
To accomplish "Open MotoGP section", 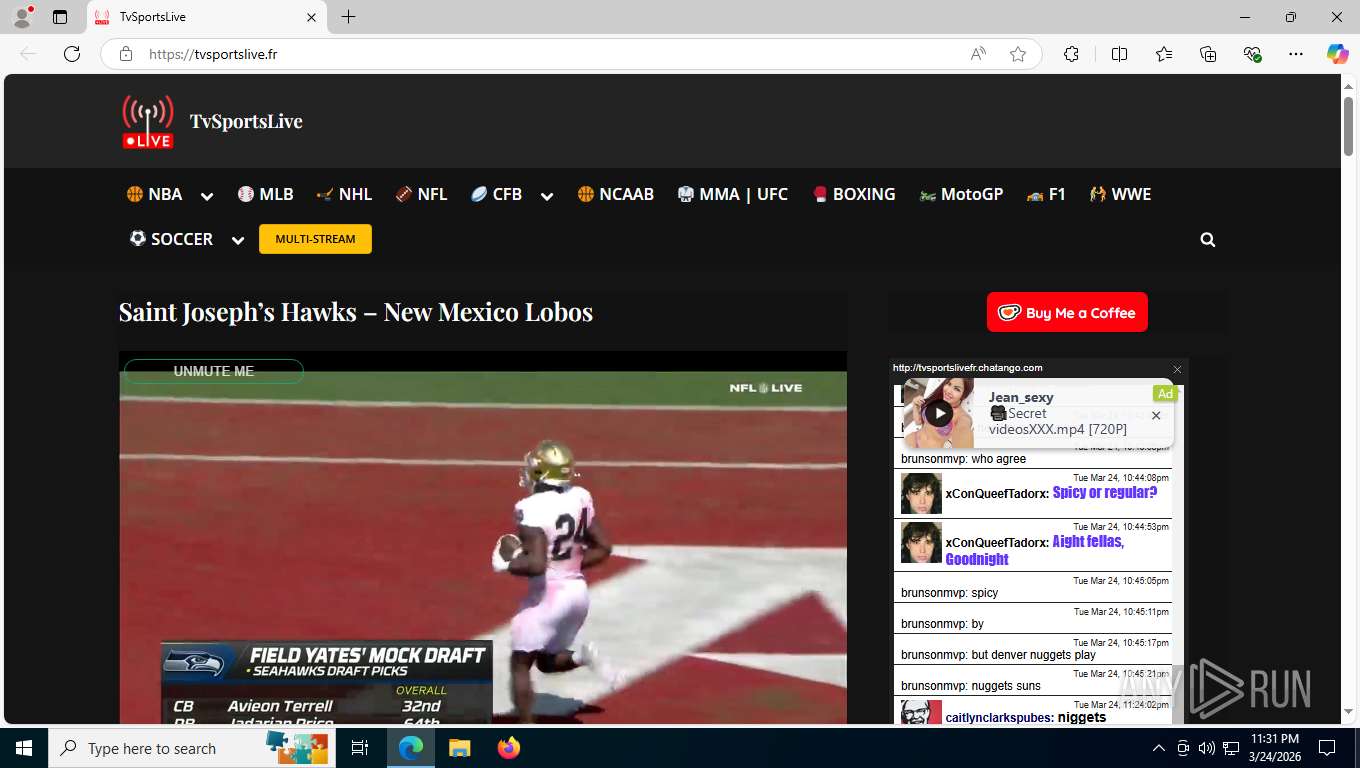I will (x=960, y=194).
